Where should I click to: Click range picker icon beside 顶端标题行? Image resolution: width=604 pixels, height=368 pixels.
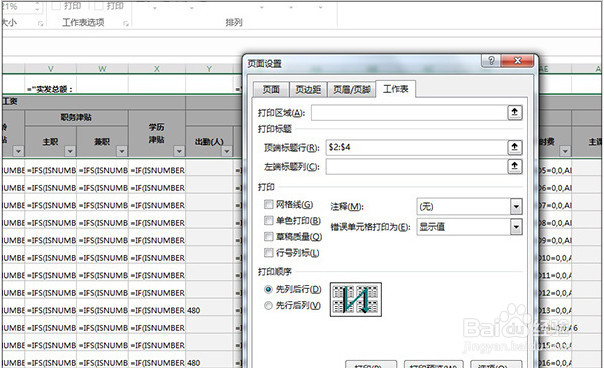515,147
